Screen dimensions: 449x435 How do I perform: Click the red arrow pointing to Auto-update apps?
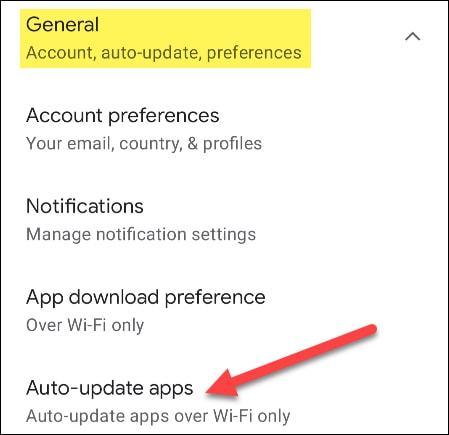pos(291,360)
